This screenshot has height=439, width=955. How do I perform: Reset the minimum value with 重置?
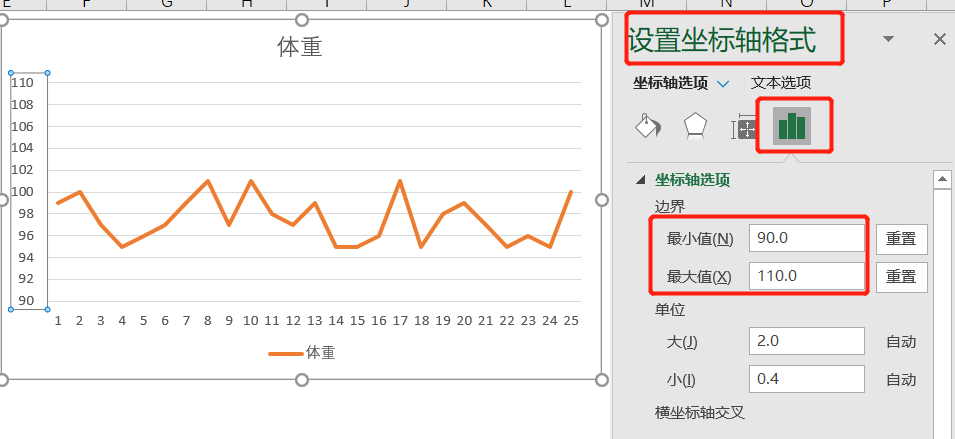[x=901, y=239]
